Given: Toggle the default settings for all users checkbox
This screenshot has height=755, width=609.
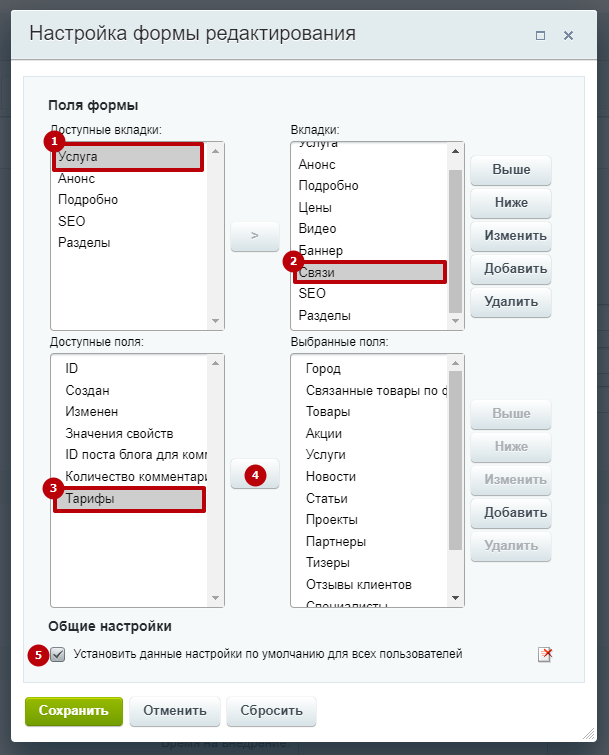Looking at the screenshot, I should click(x=58, y=654).
